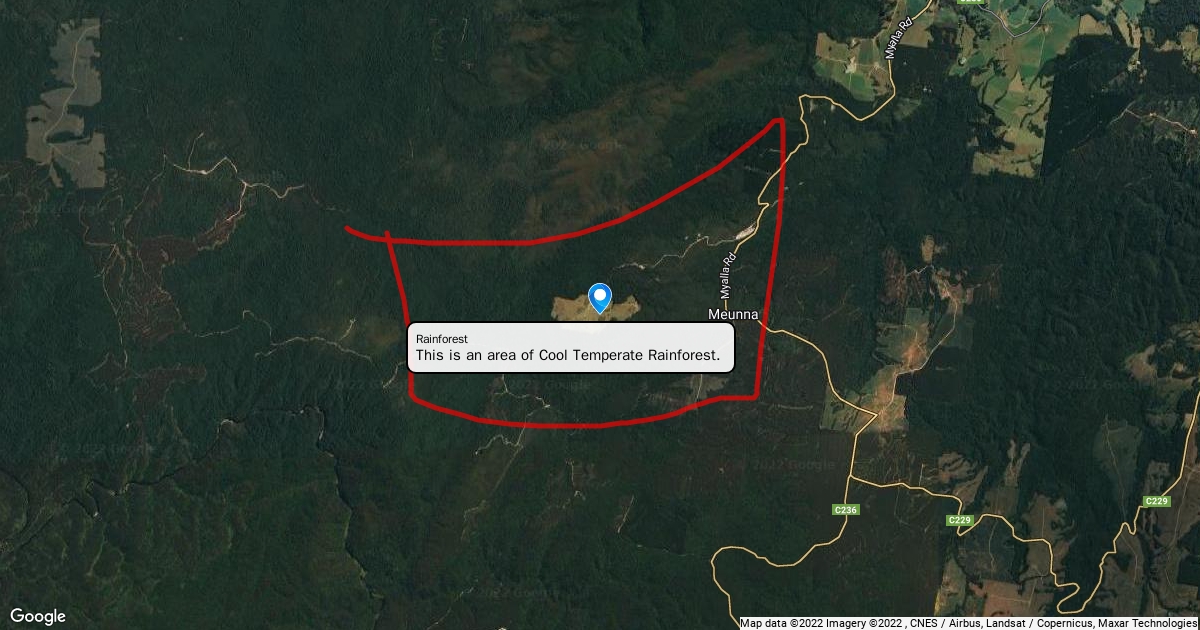Image resolution: width=1200 pixels, height=630 pixels.
Task: Select the Meunna place label
Action: pos(734,314)
